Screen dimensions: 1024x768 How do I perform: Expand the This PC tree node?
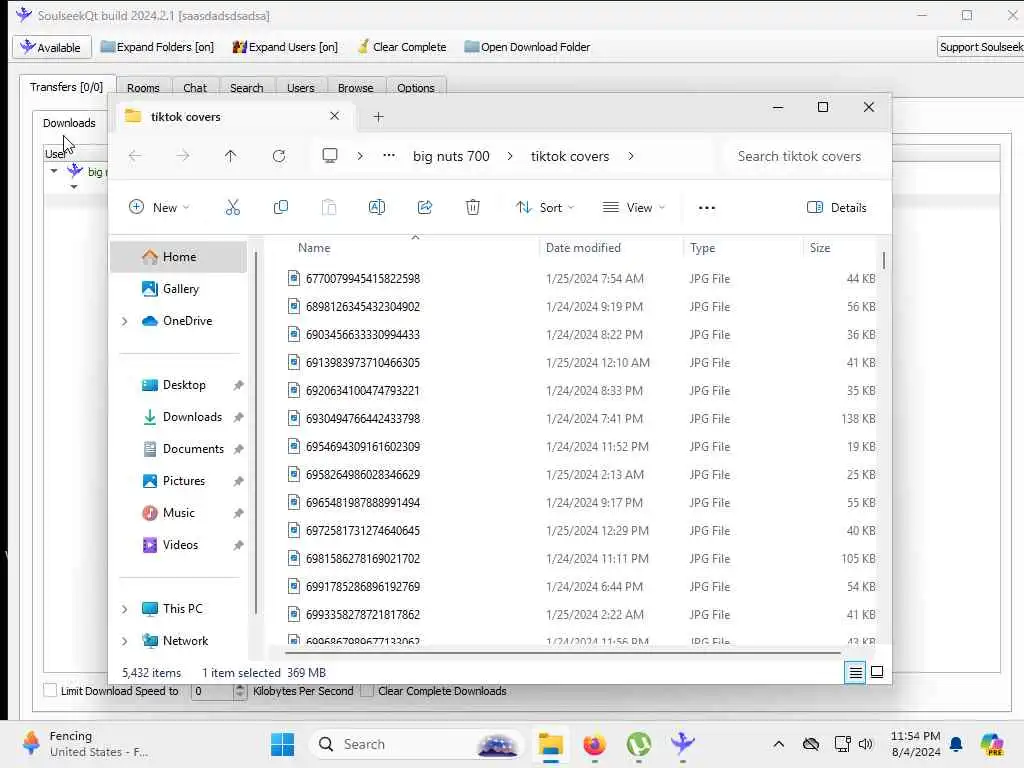point(125,609)
